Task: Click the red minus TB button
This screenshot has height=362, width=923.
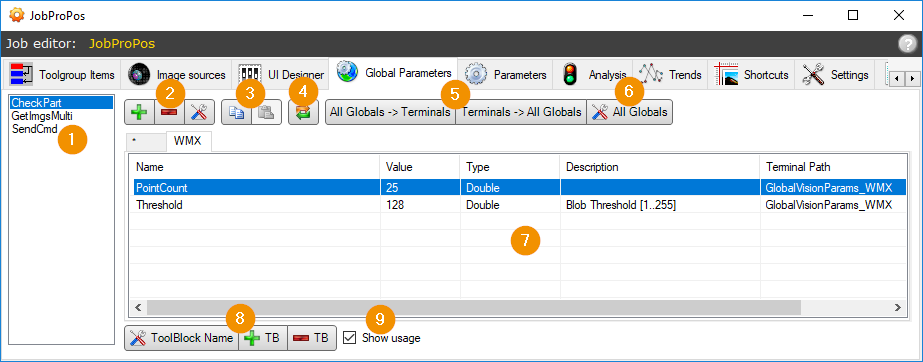Action: pyautogui.click(x=311, y=338)
